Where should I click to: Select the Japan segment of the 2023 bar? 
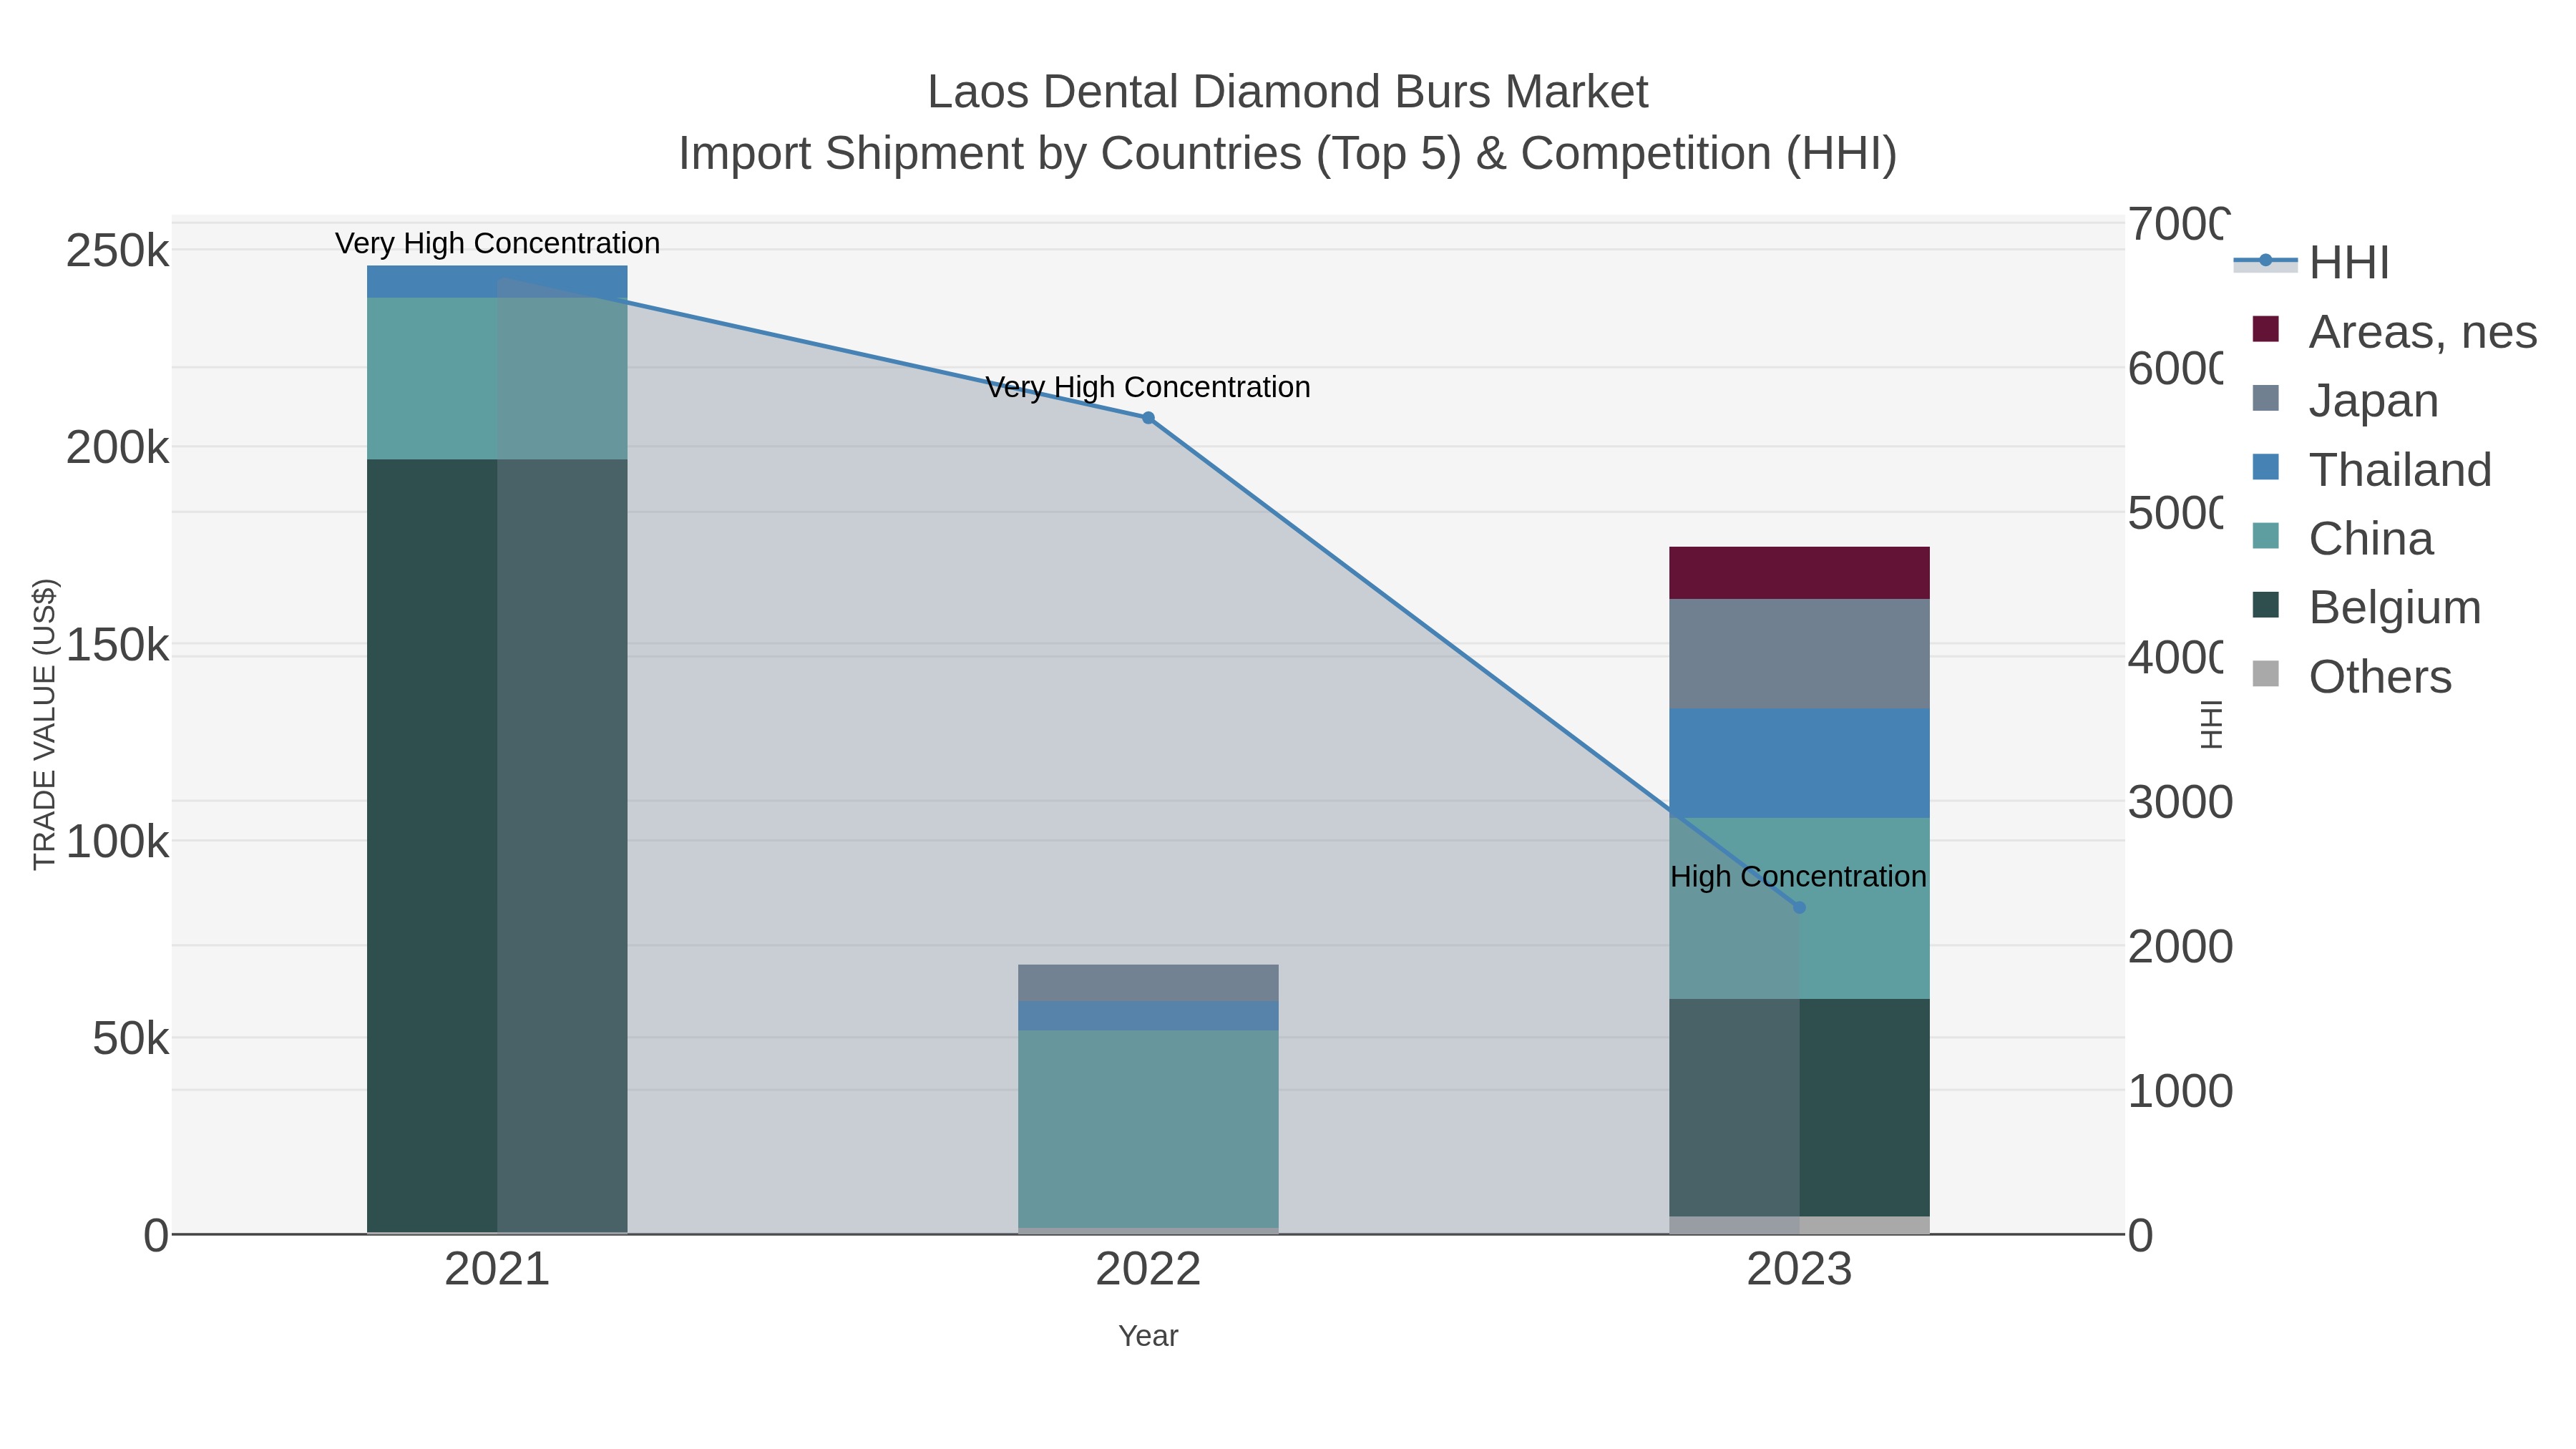point(1799,654)
